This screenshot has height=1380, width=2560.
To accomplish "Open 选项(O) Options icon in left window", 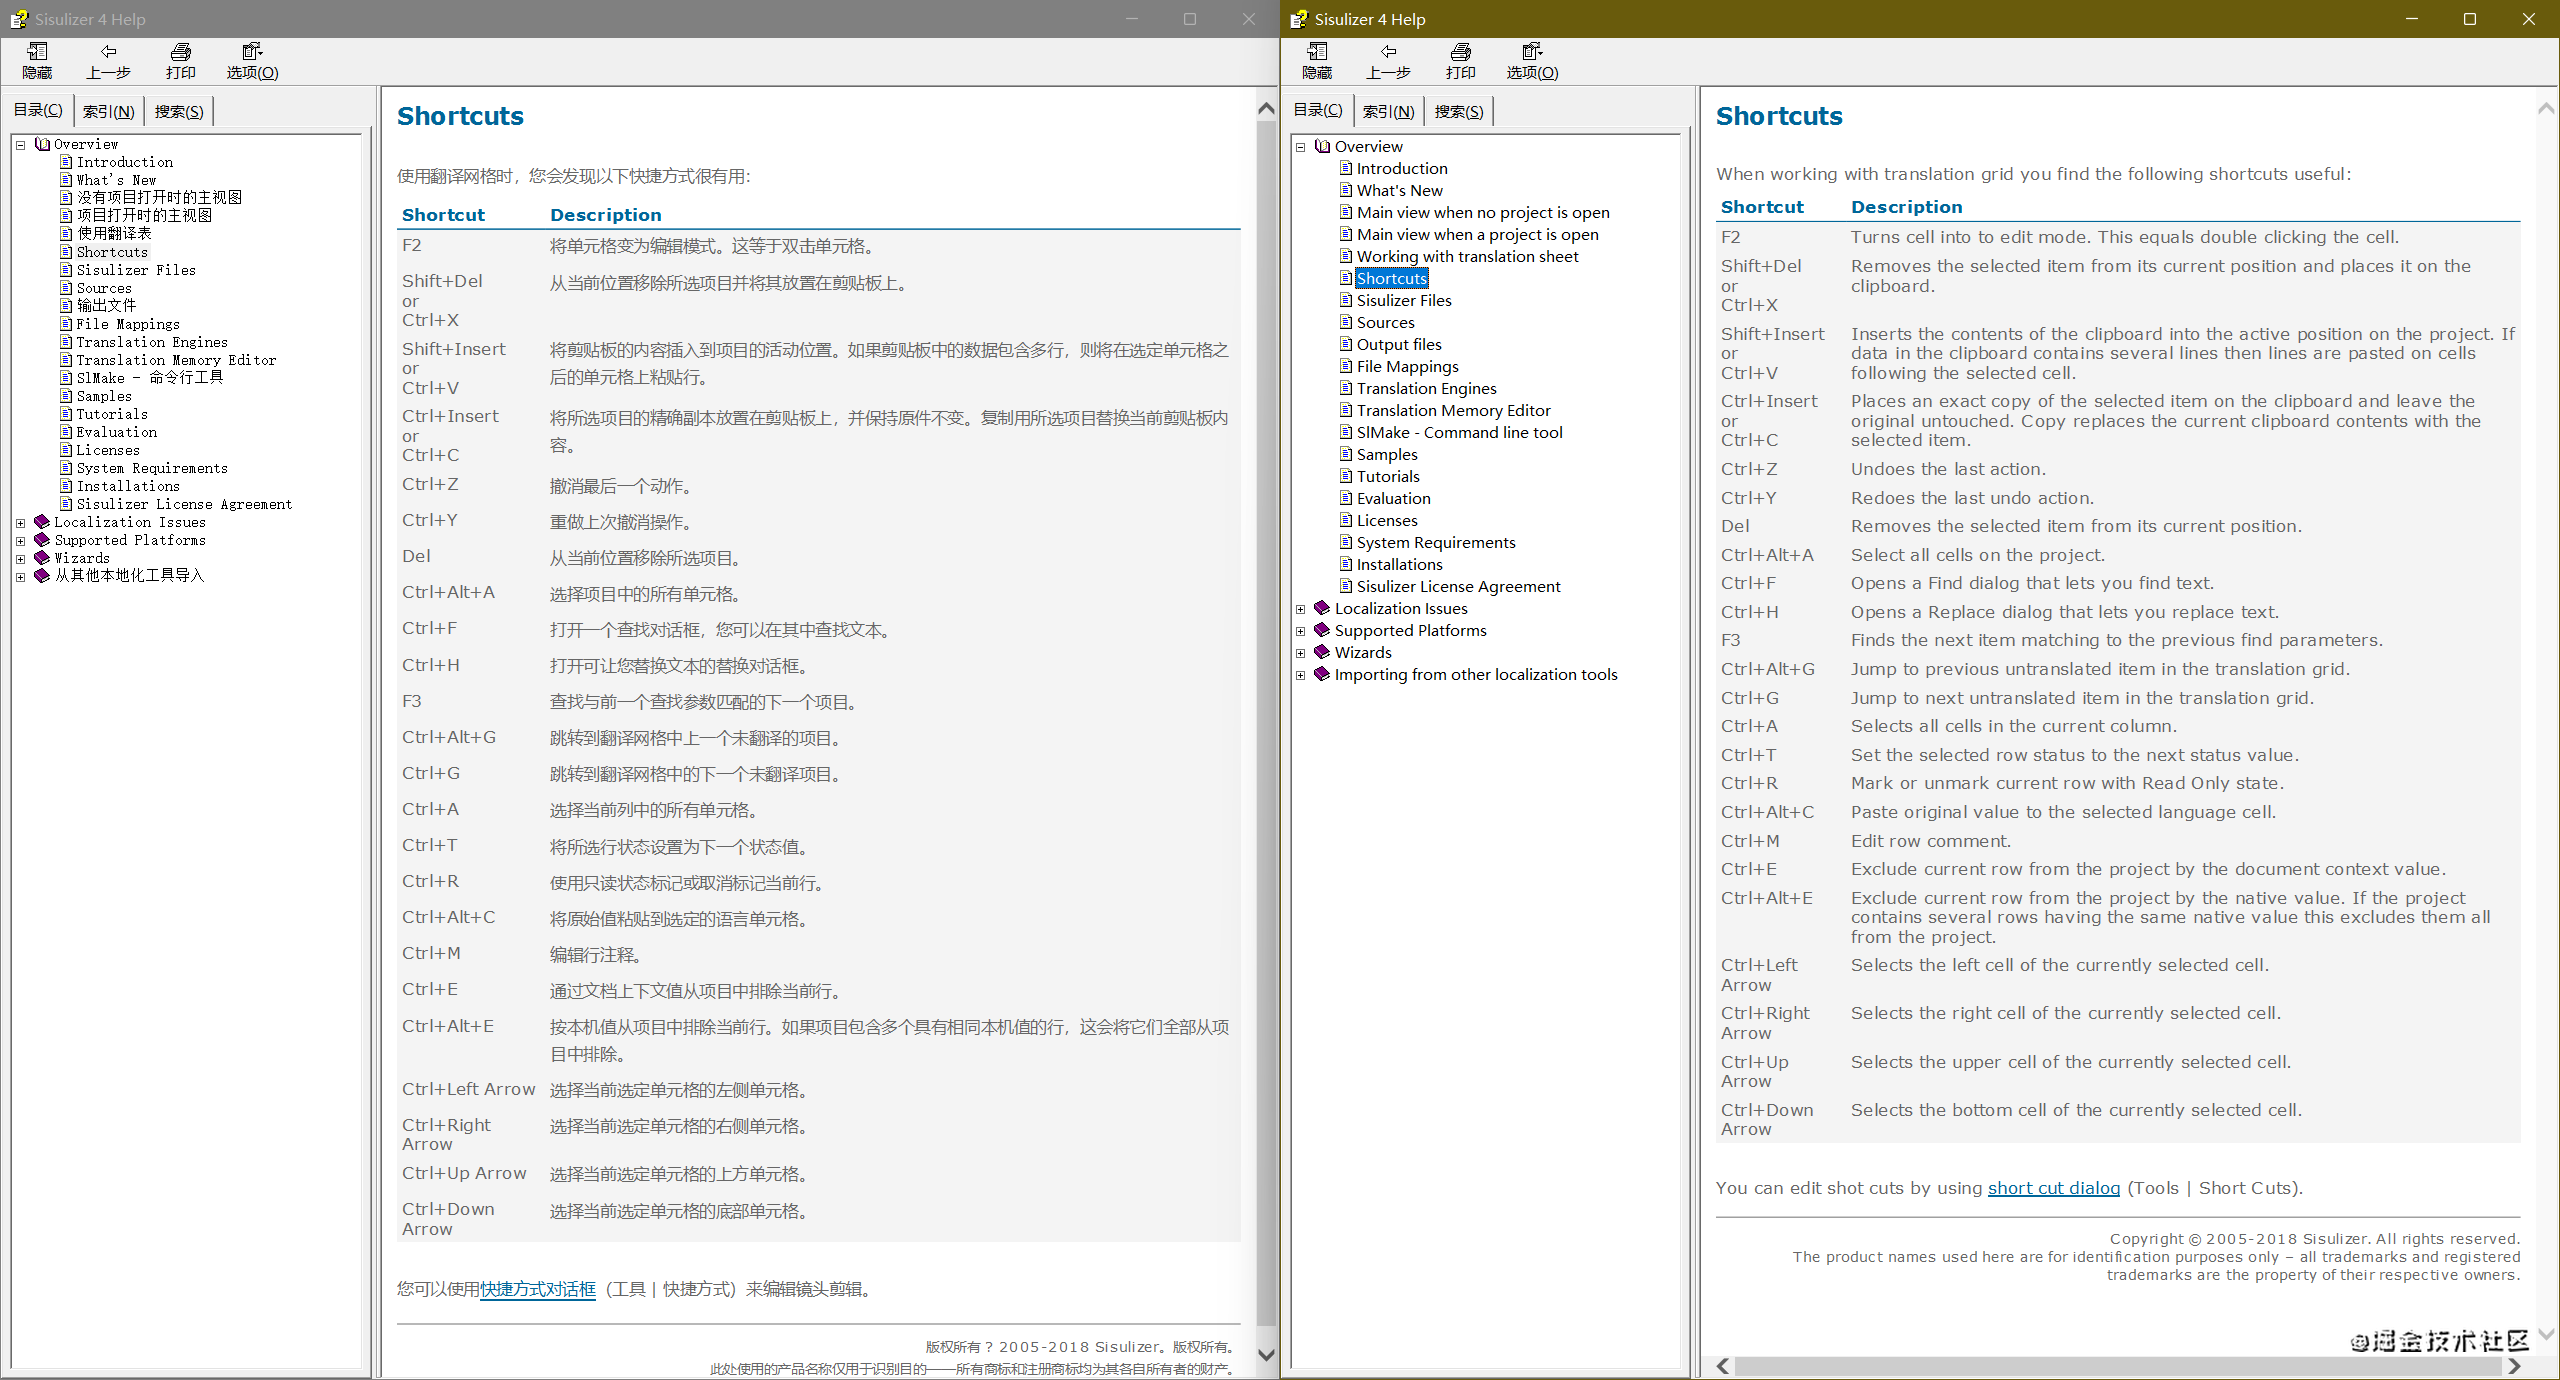I will point(252,52).
